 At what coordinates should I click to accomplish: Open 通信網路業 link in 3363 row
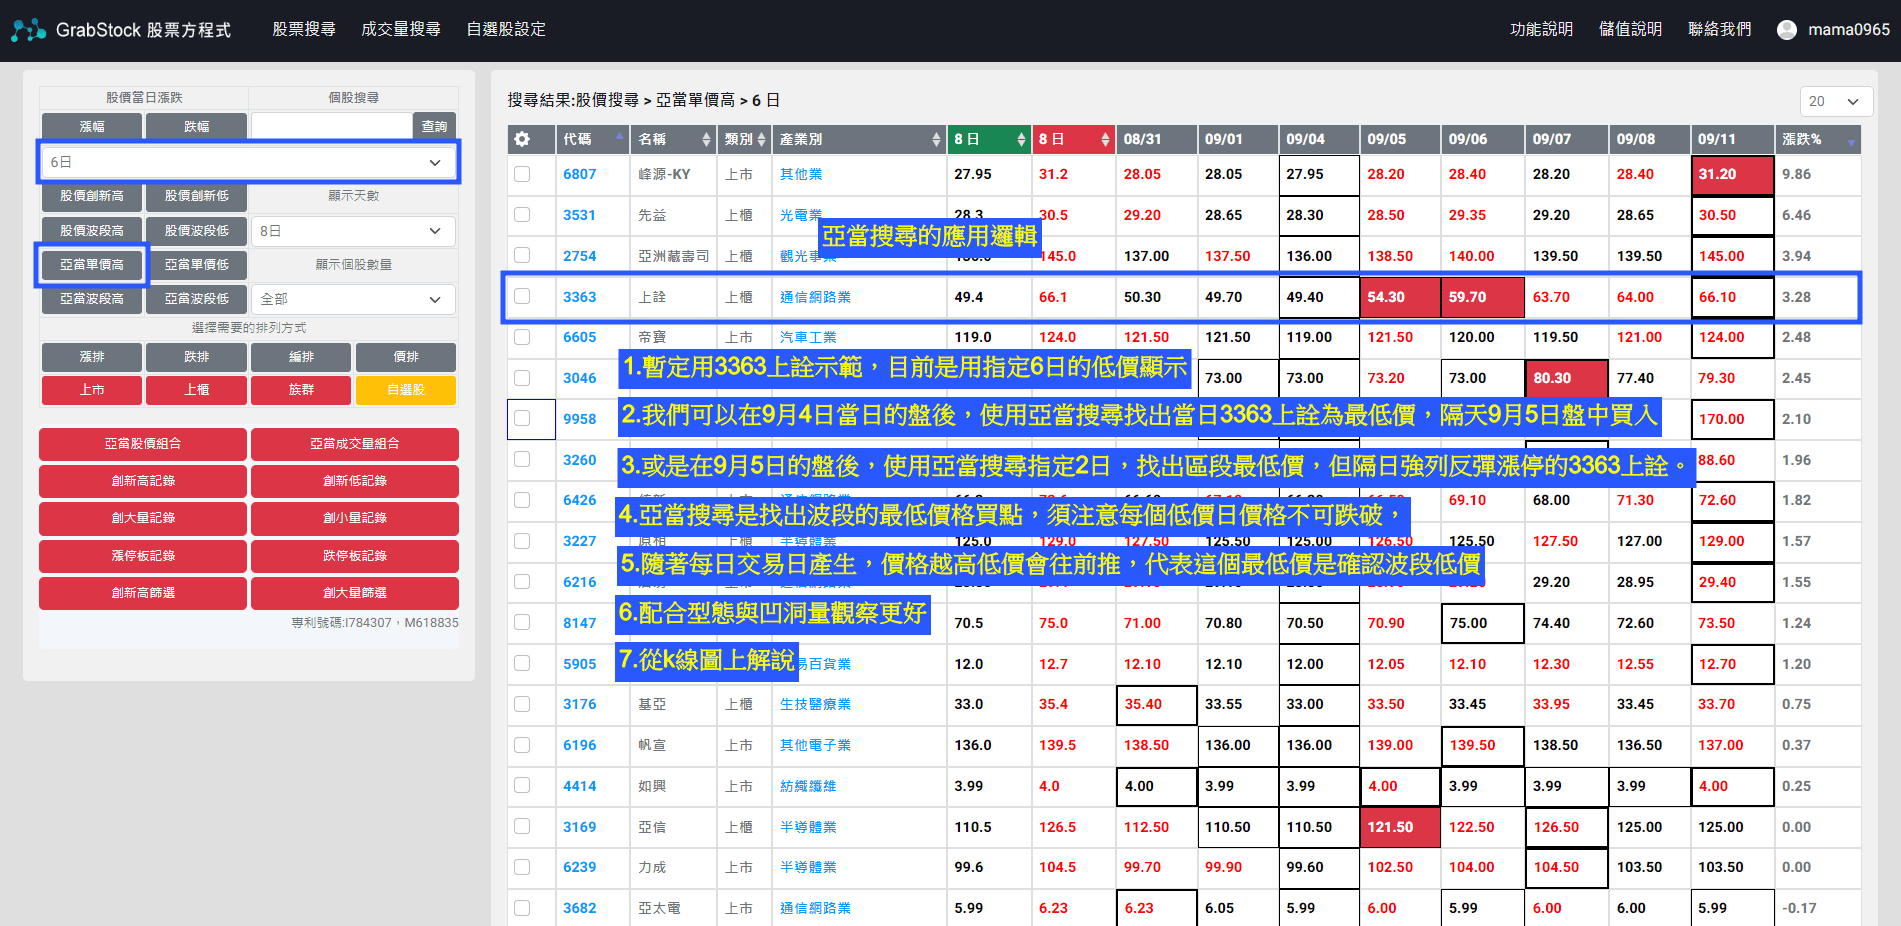point(815,297)
